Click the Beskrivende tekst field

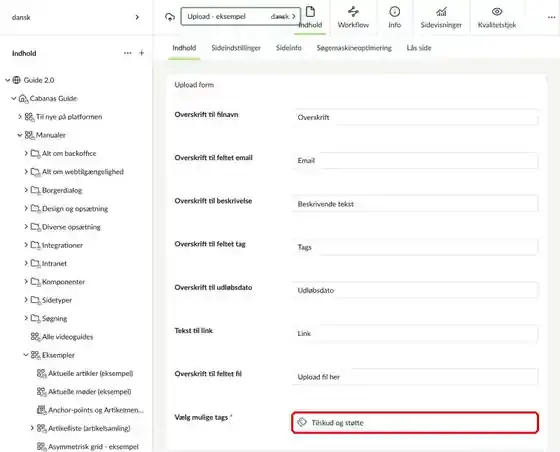pos(415,204)
